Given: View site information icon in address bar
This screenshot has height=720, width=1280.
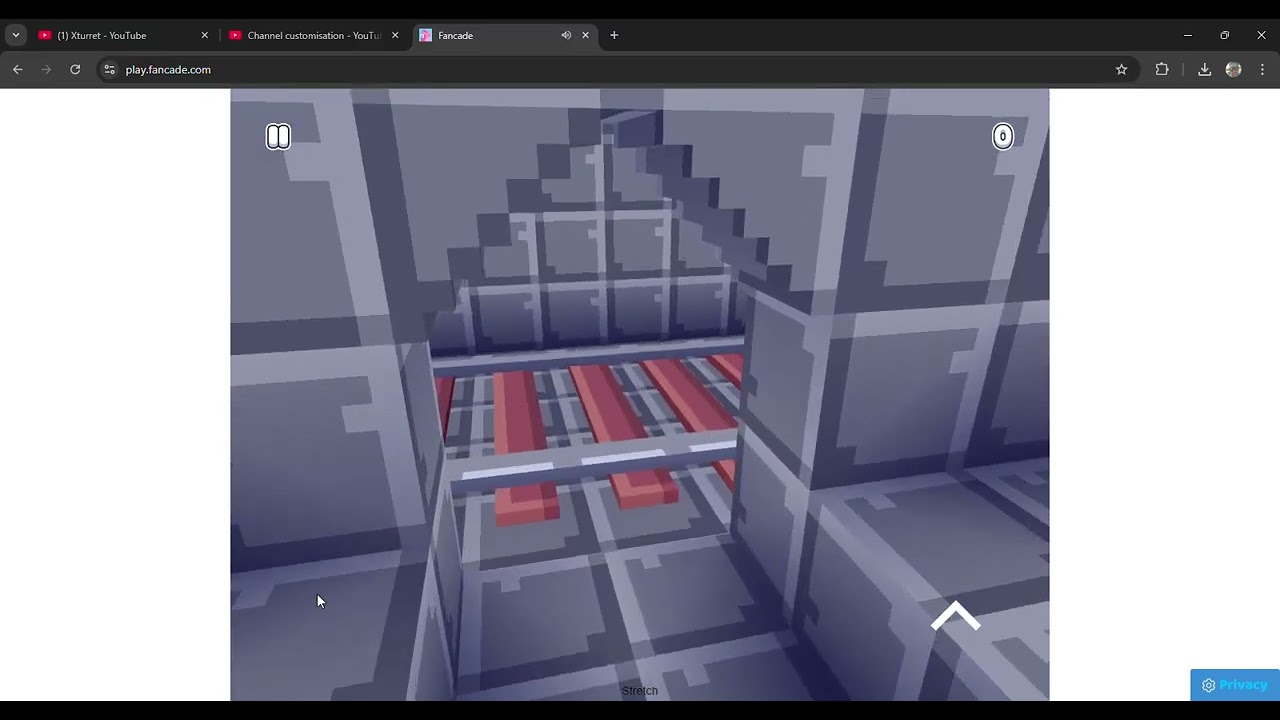Looking at the screenshot, I should click(109, 69).
